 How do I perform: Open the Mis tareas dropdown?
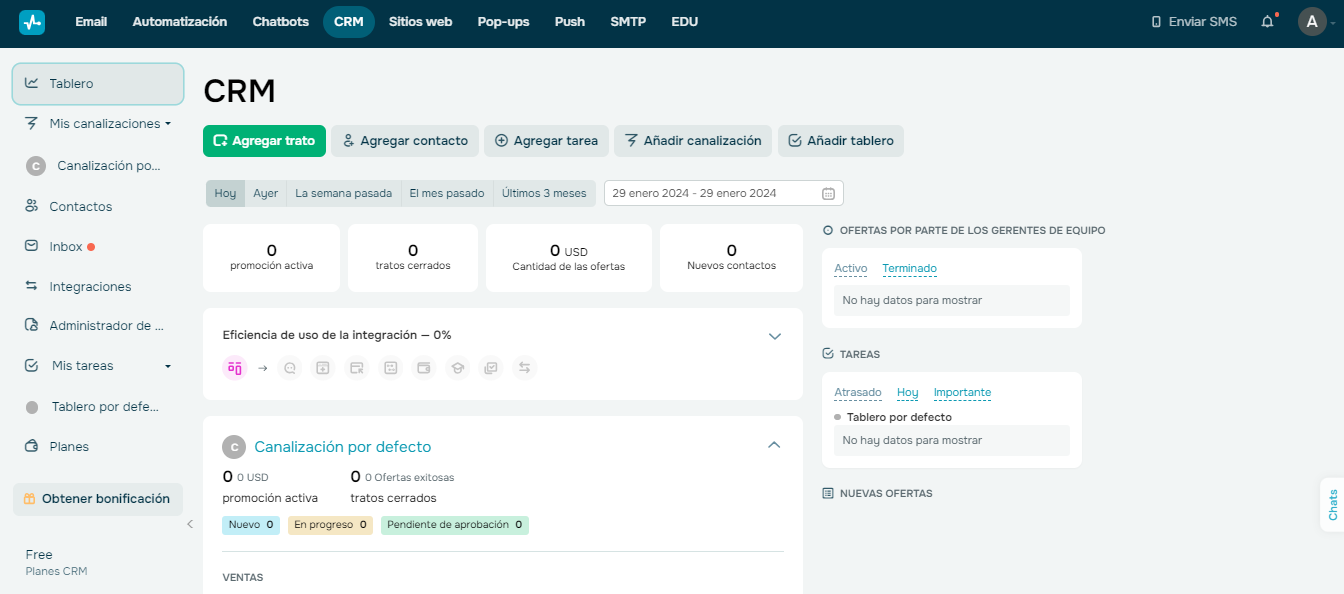coord(167,365)
